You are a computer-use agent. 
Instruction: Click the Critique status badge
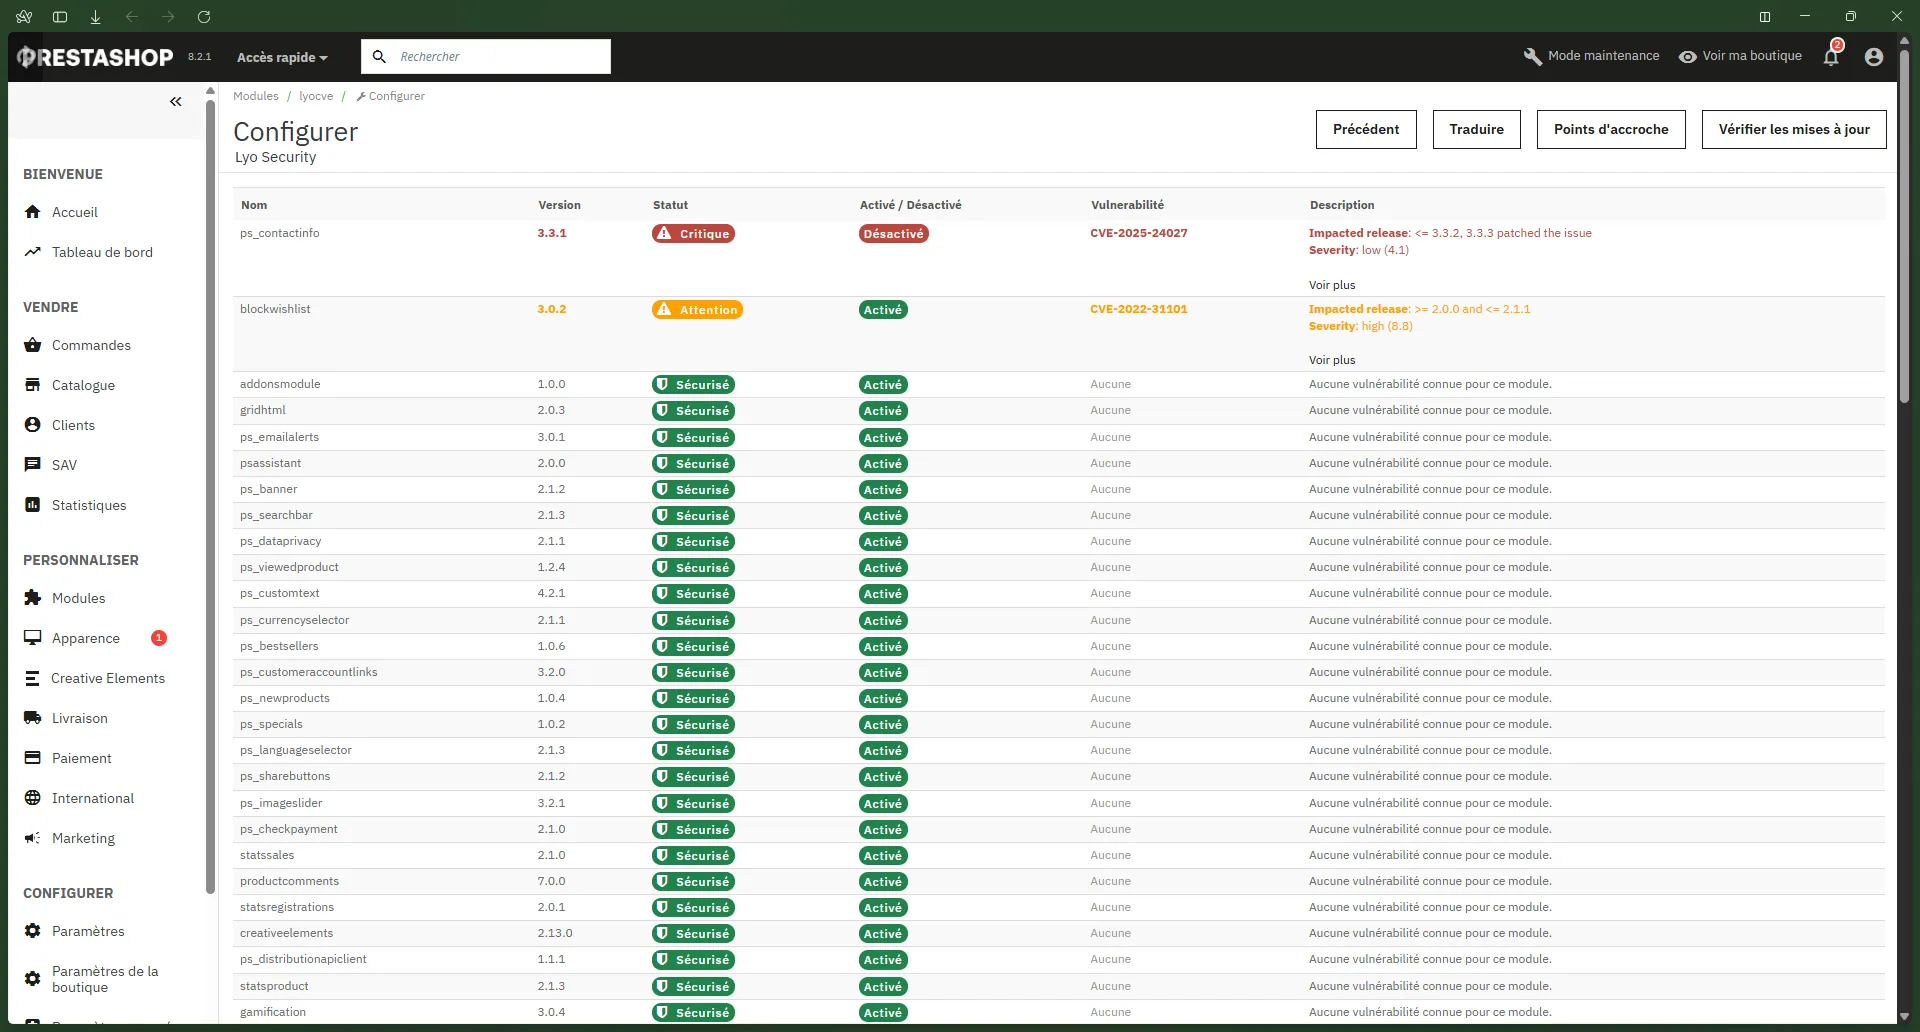(x=693, y=234)
